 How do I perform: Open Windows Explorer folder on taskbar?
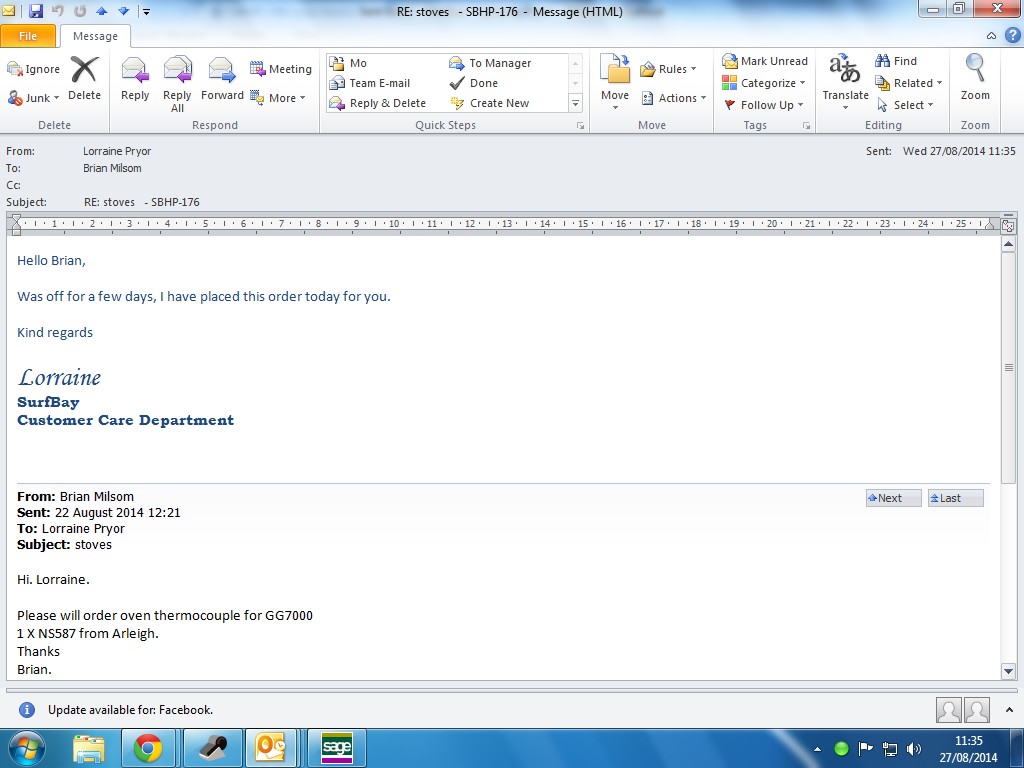pos(89,748)
